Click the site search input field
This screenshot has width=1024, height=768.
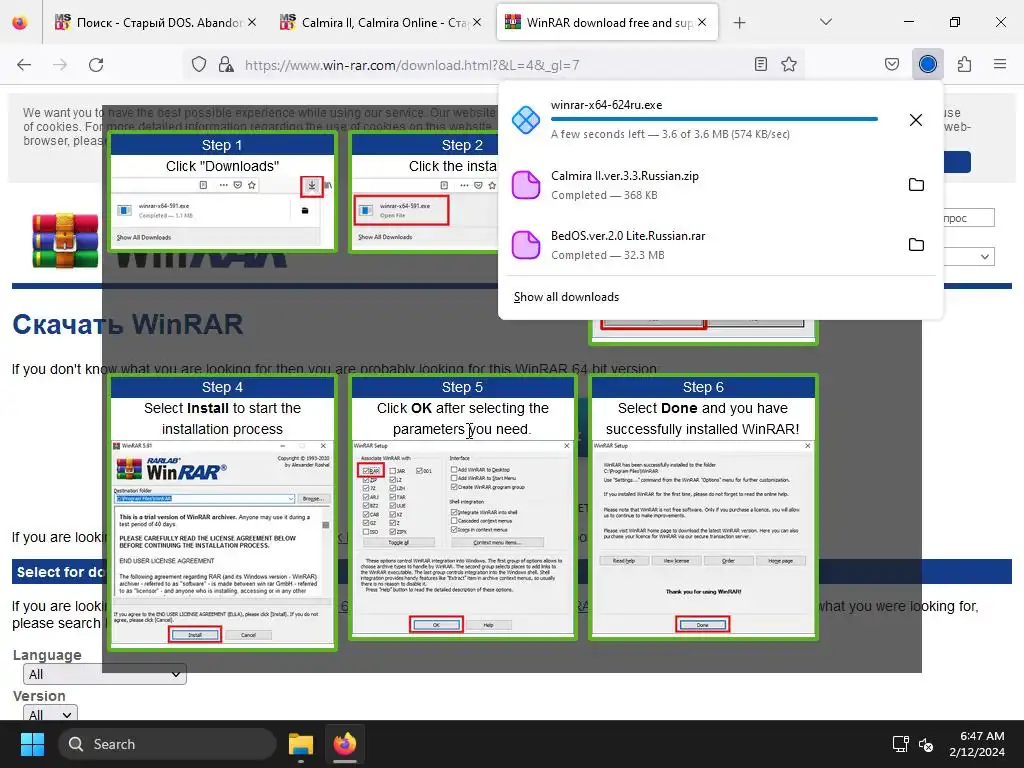click(968, 217)
